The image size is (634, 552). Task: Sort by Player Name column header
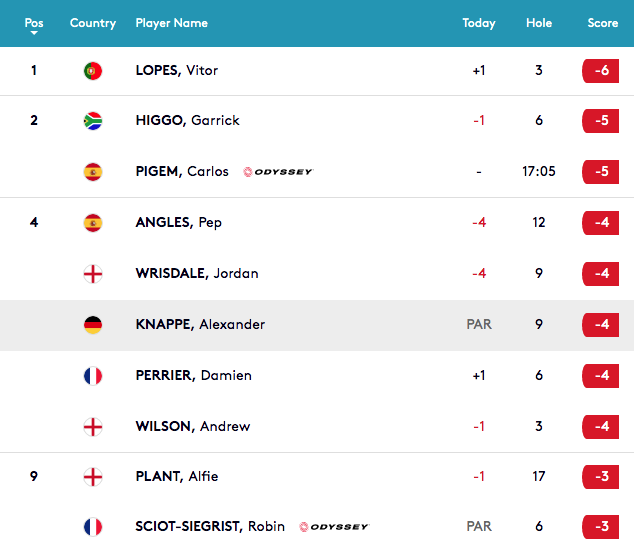(x=171, y=23)
